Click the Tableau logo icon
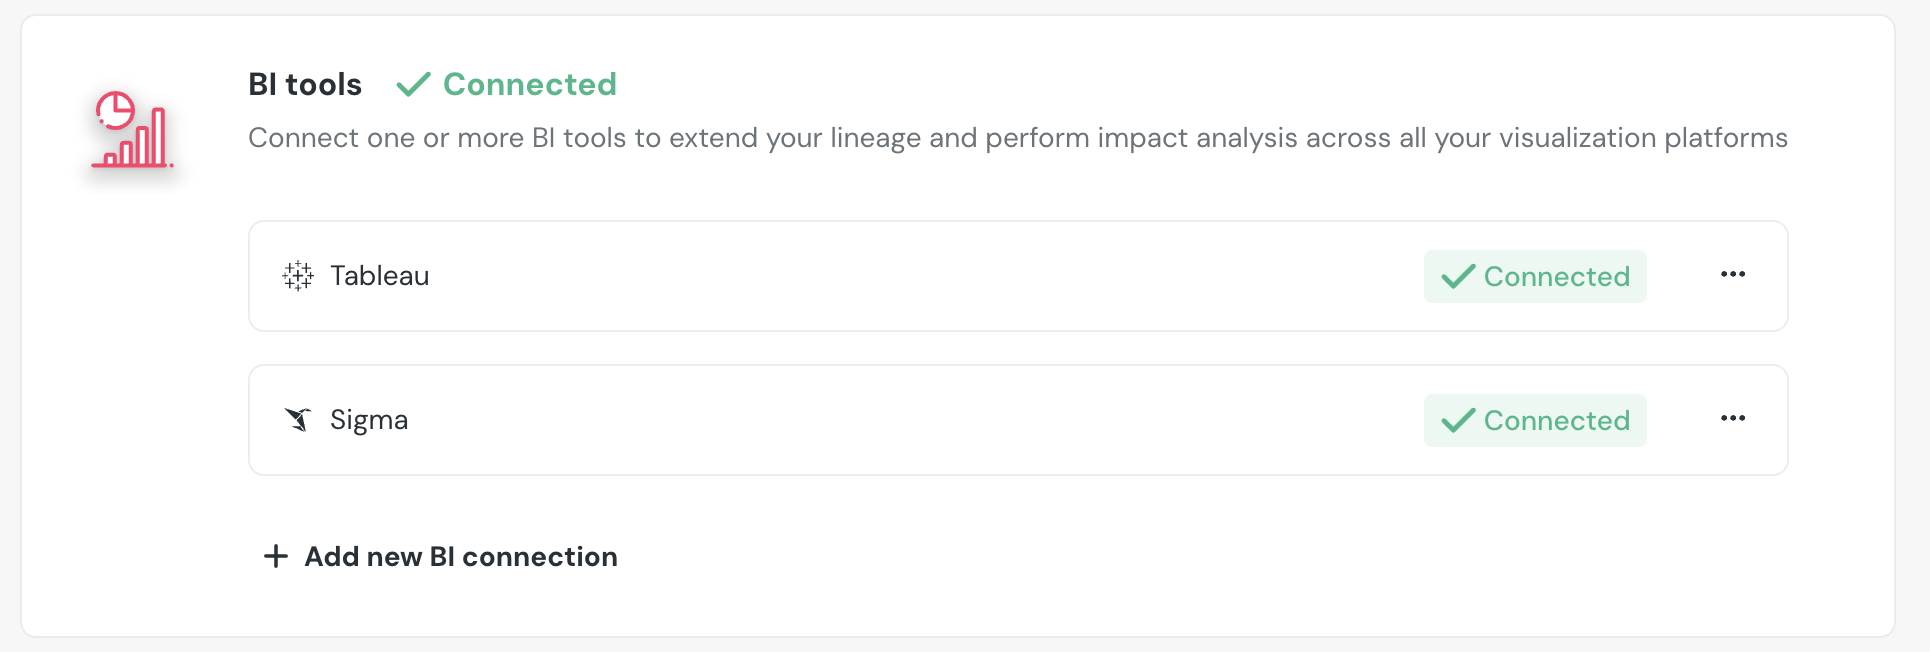Viewport: 1930px width, 652px height. pos(298,276)
